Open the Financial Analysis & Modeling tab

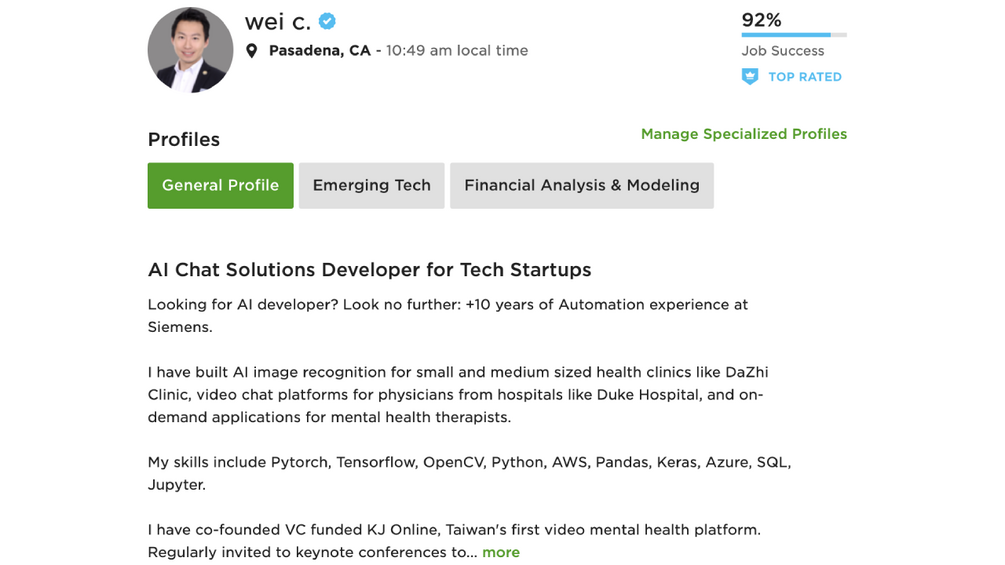click(581, 185)
